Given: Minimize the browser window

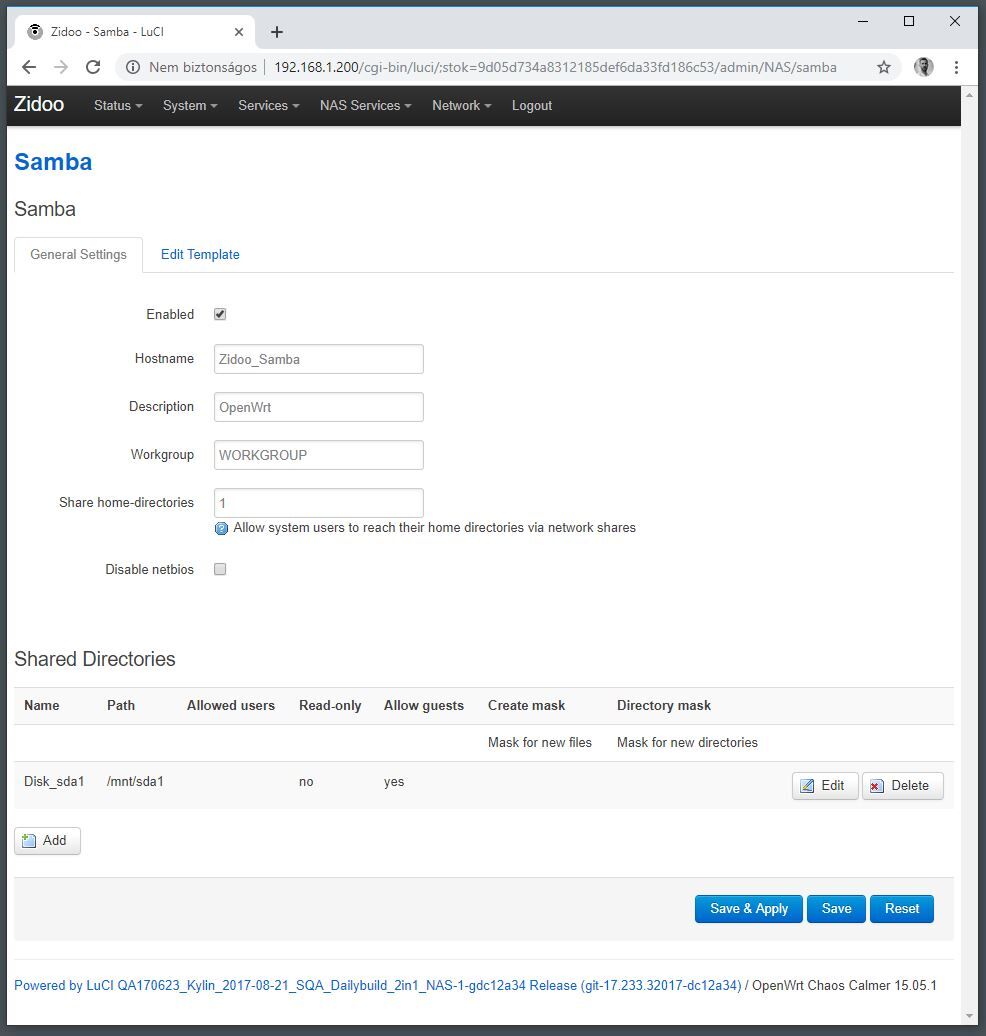Looking at the screenshot, I should coord(862,21).
